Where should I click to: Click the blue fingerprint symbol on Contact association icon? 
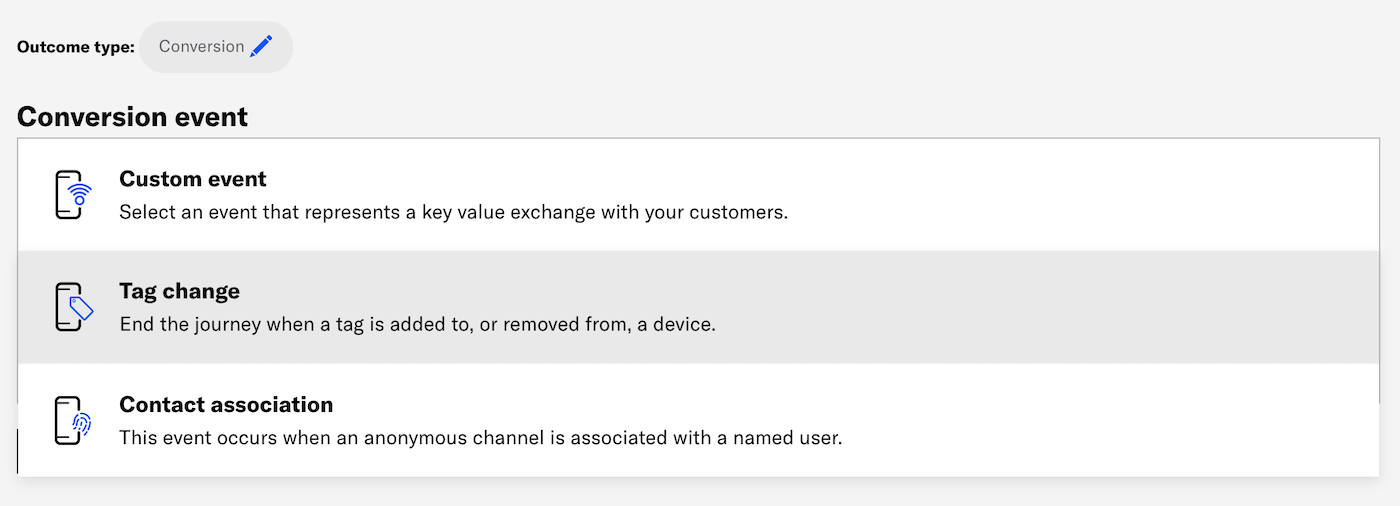(82, 424)
